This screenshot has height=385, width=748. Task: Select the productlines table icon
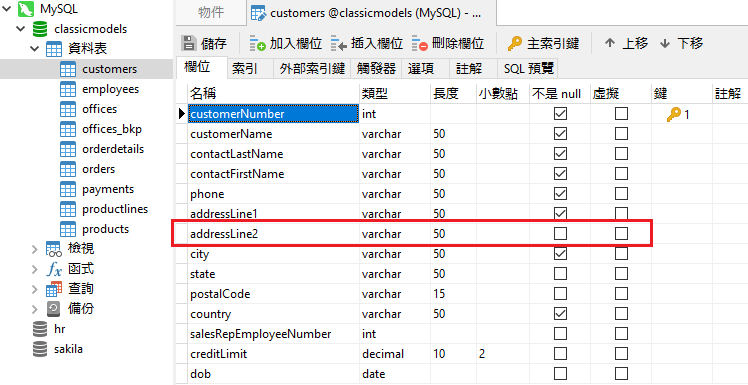pyautogui.click(x=68, y=209)
